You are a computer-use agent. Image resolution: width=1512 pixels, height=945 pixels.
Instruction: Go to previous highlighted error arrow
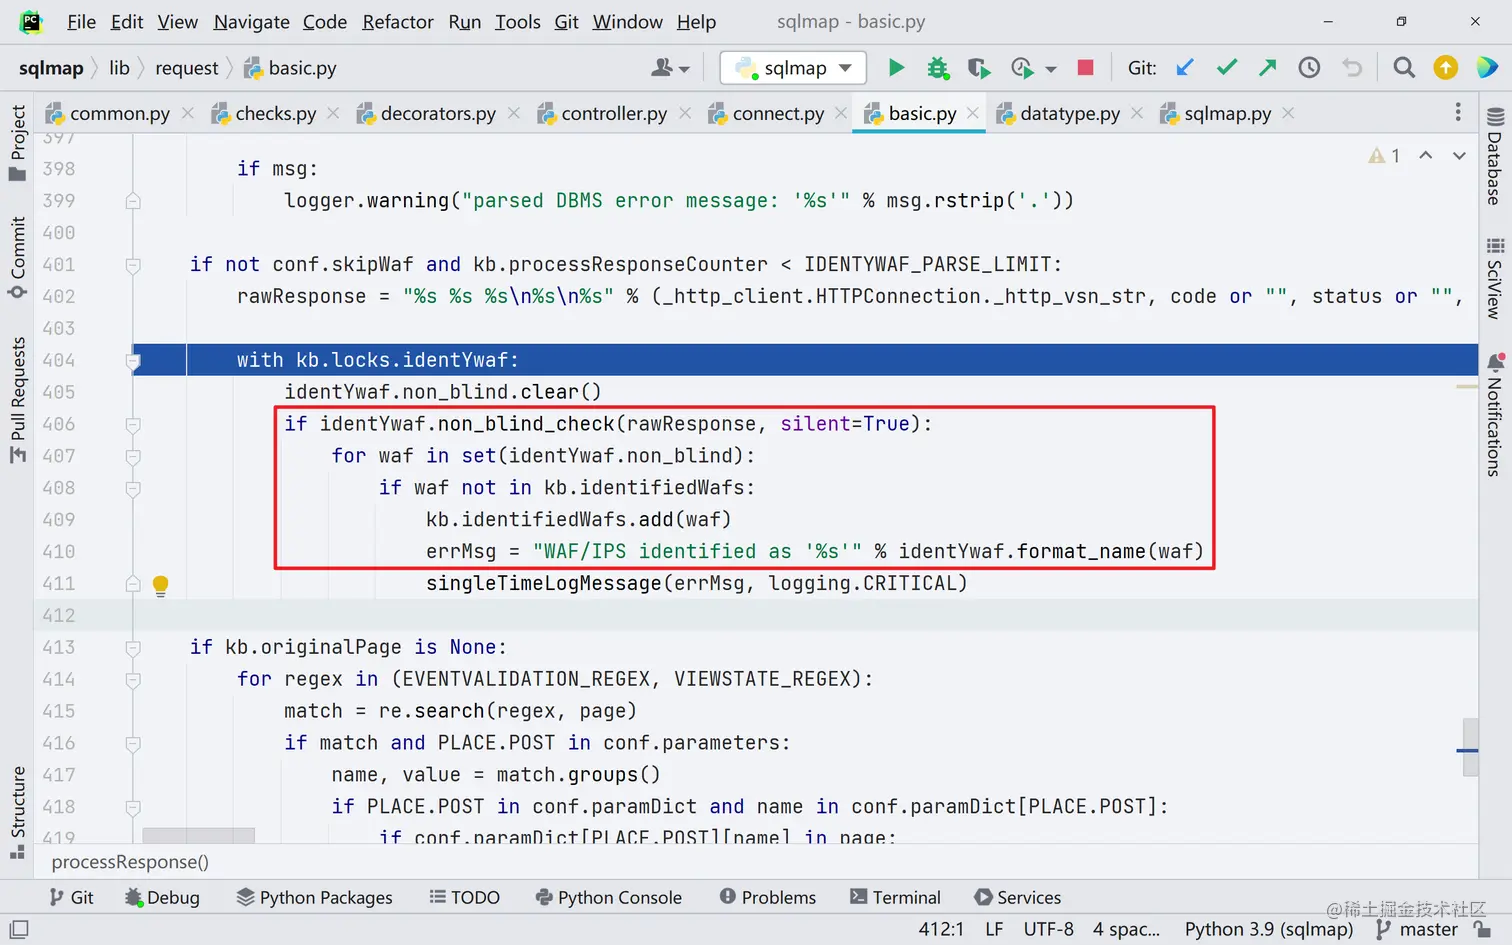click(1426, 156)
